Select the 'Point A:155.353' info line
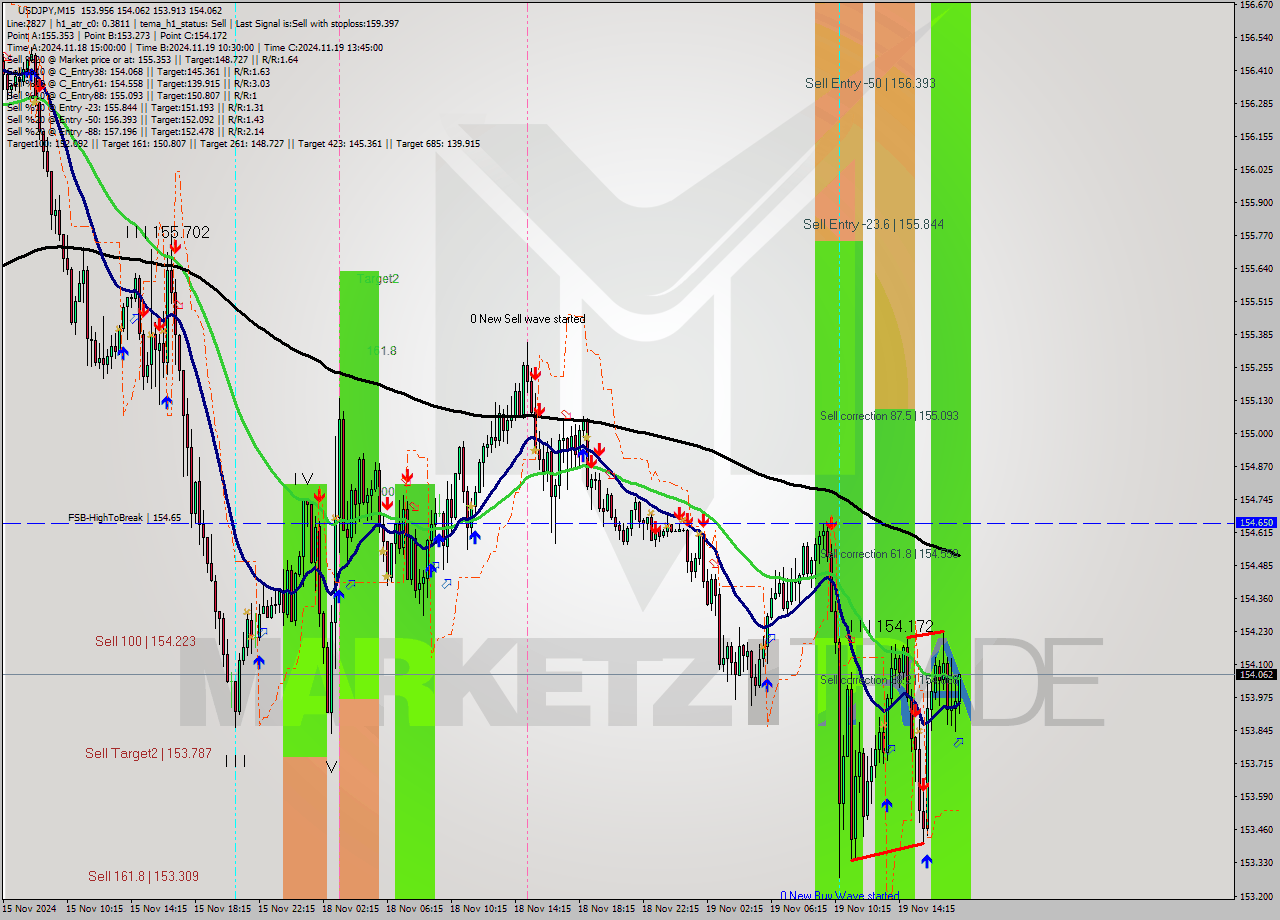The height and width of the screenshot is (920, 1280). 116,35
